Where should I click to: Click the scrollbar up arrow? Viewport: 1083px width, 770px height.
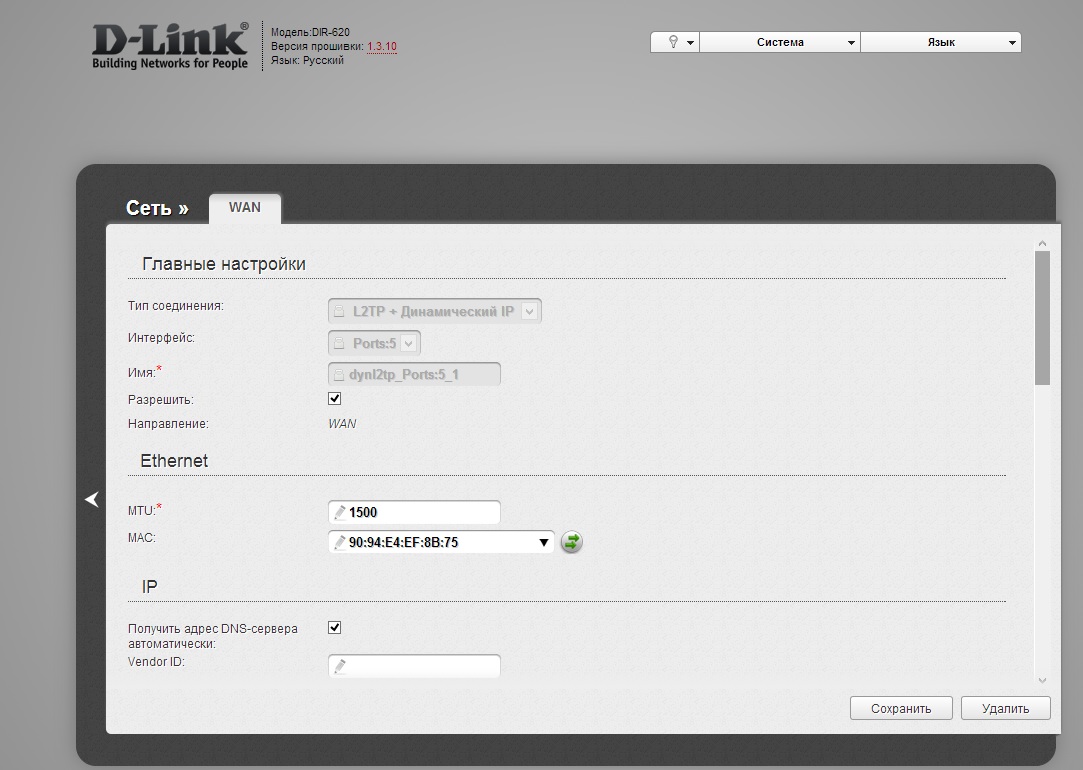coord(1042,243)
